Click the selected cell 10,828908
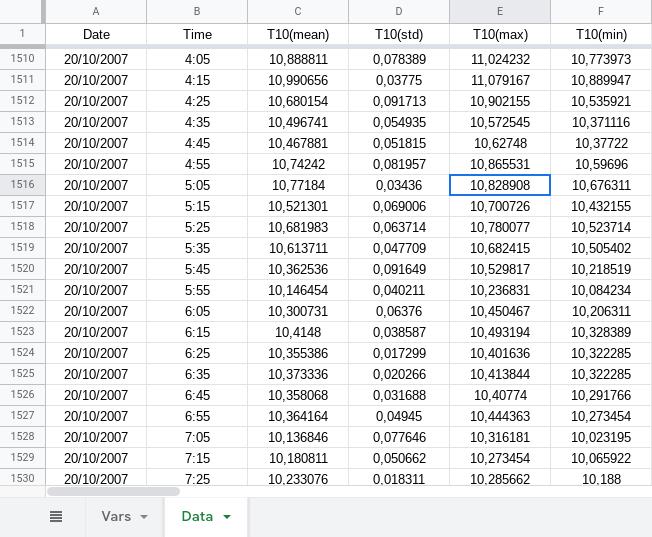 500,185
